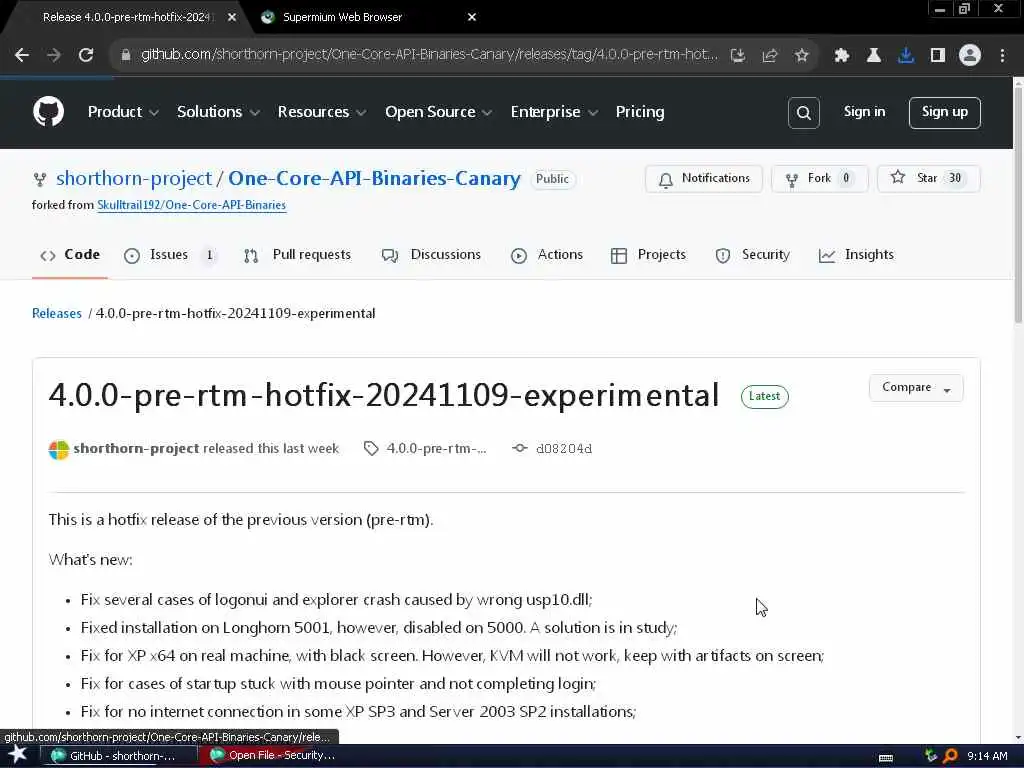
Task: Click the Notifications button
Action: (x=704, y=179)
